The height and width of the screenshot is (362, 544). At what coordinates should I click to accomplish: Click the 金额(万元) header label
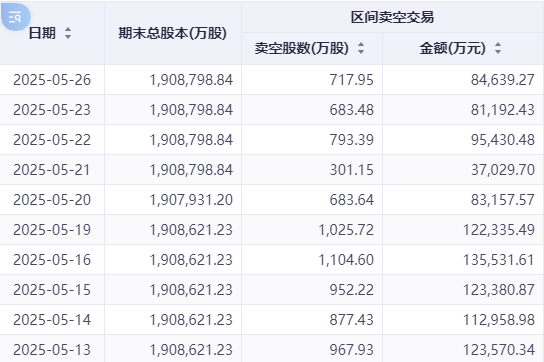(452, 48)
